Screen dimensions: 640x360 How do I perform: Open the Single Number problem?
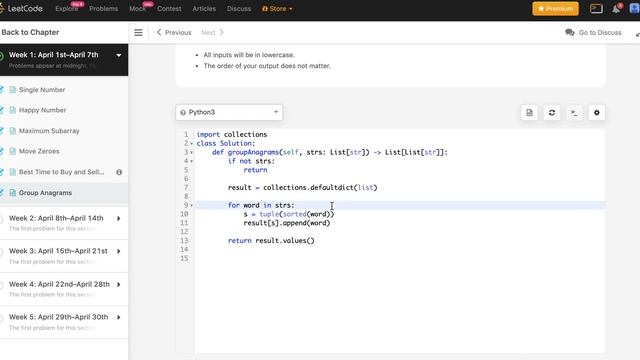(x=42, y=90)
